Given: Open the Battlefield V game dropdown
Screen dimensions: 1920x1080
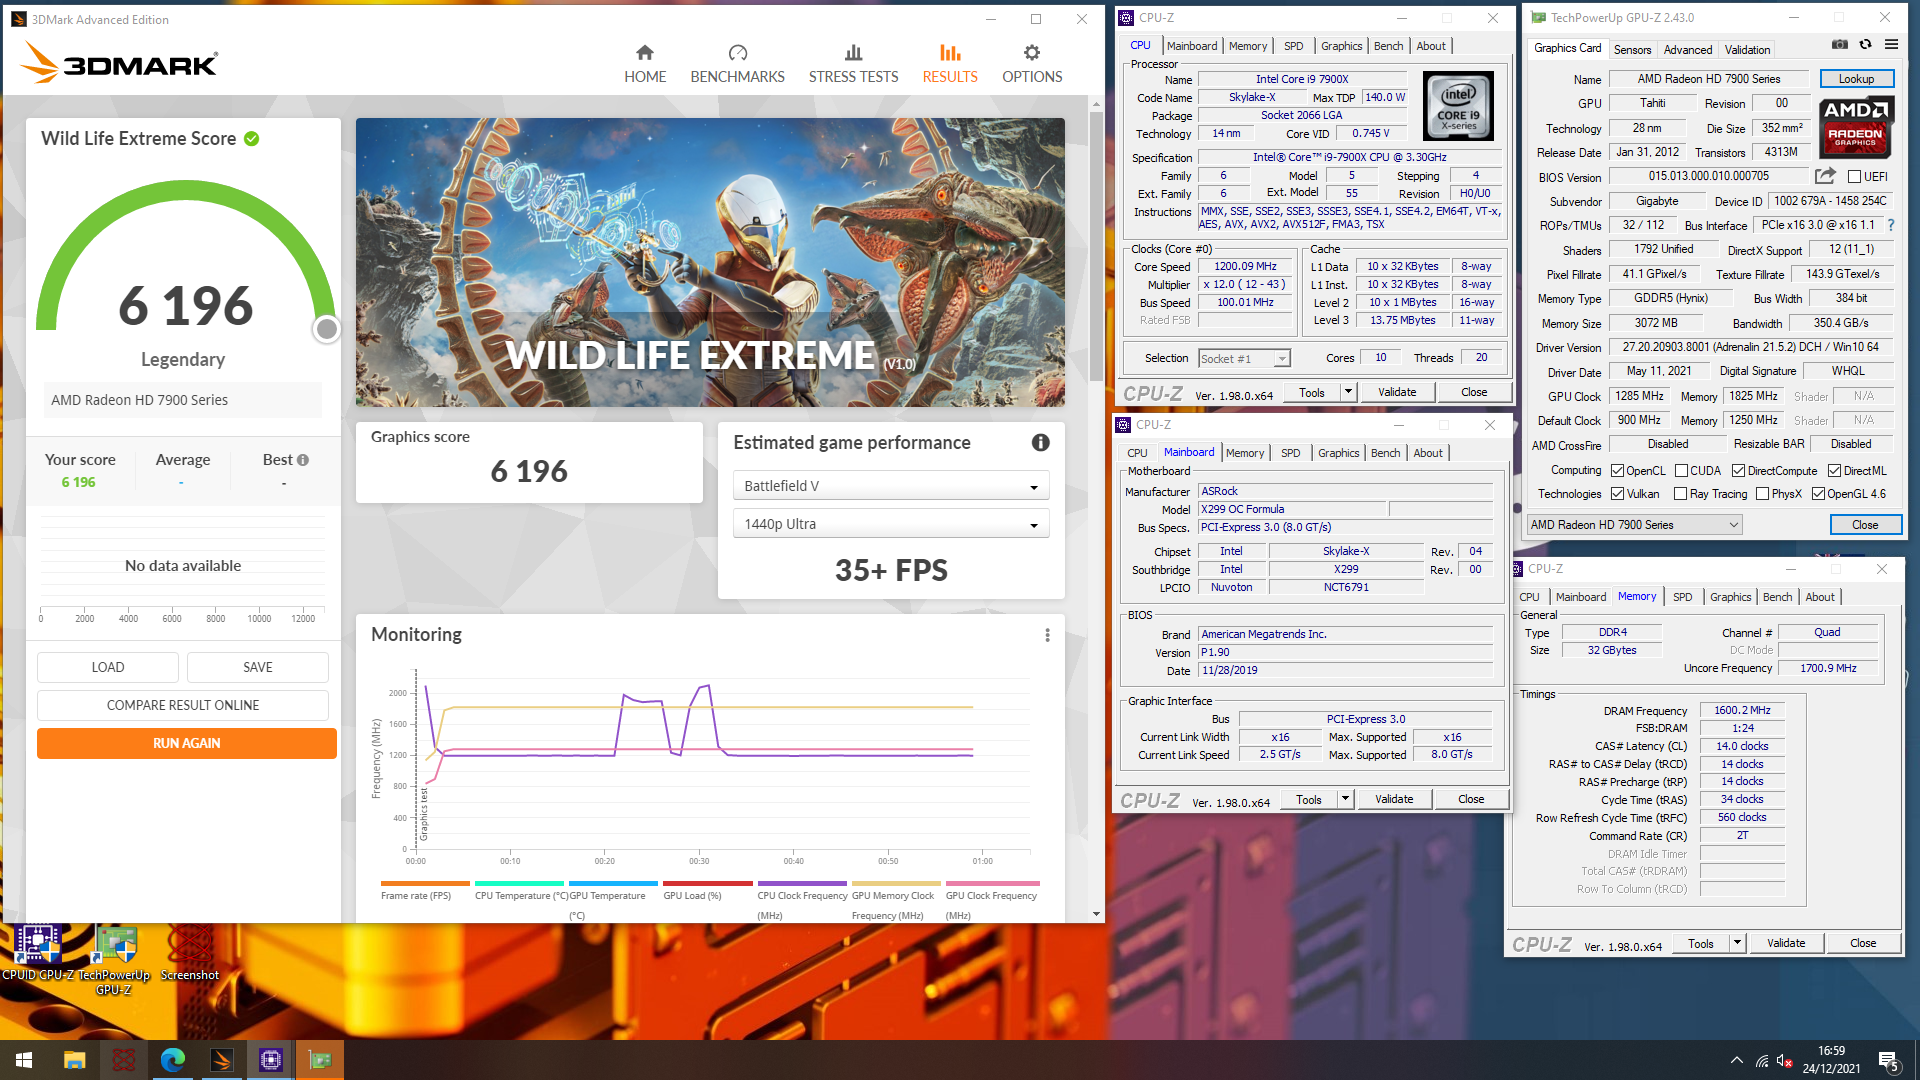Looking at the screenshot, I should 891,486.
